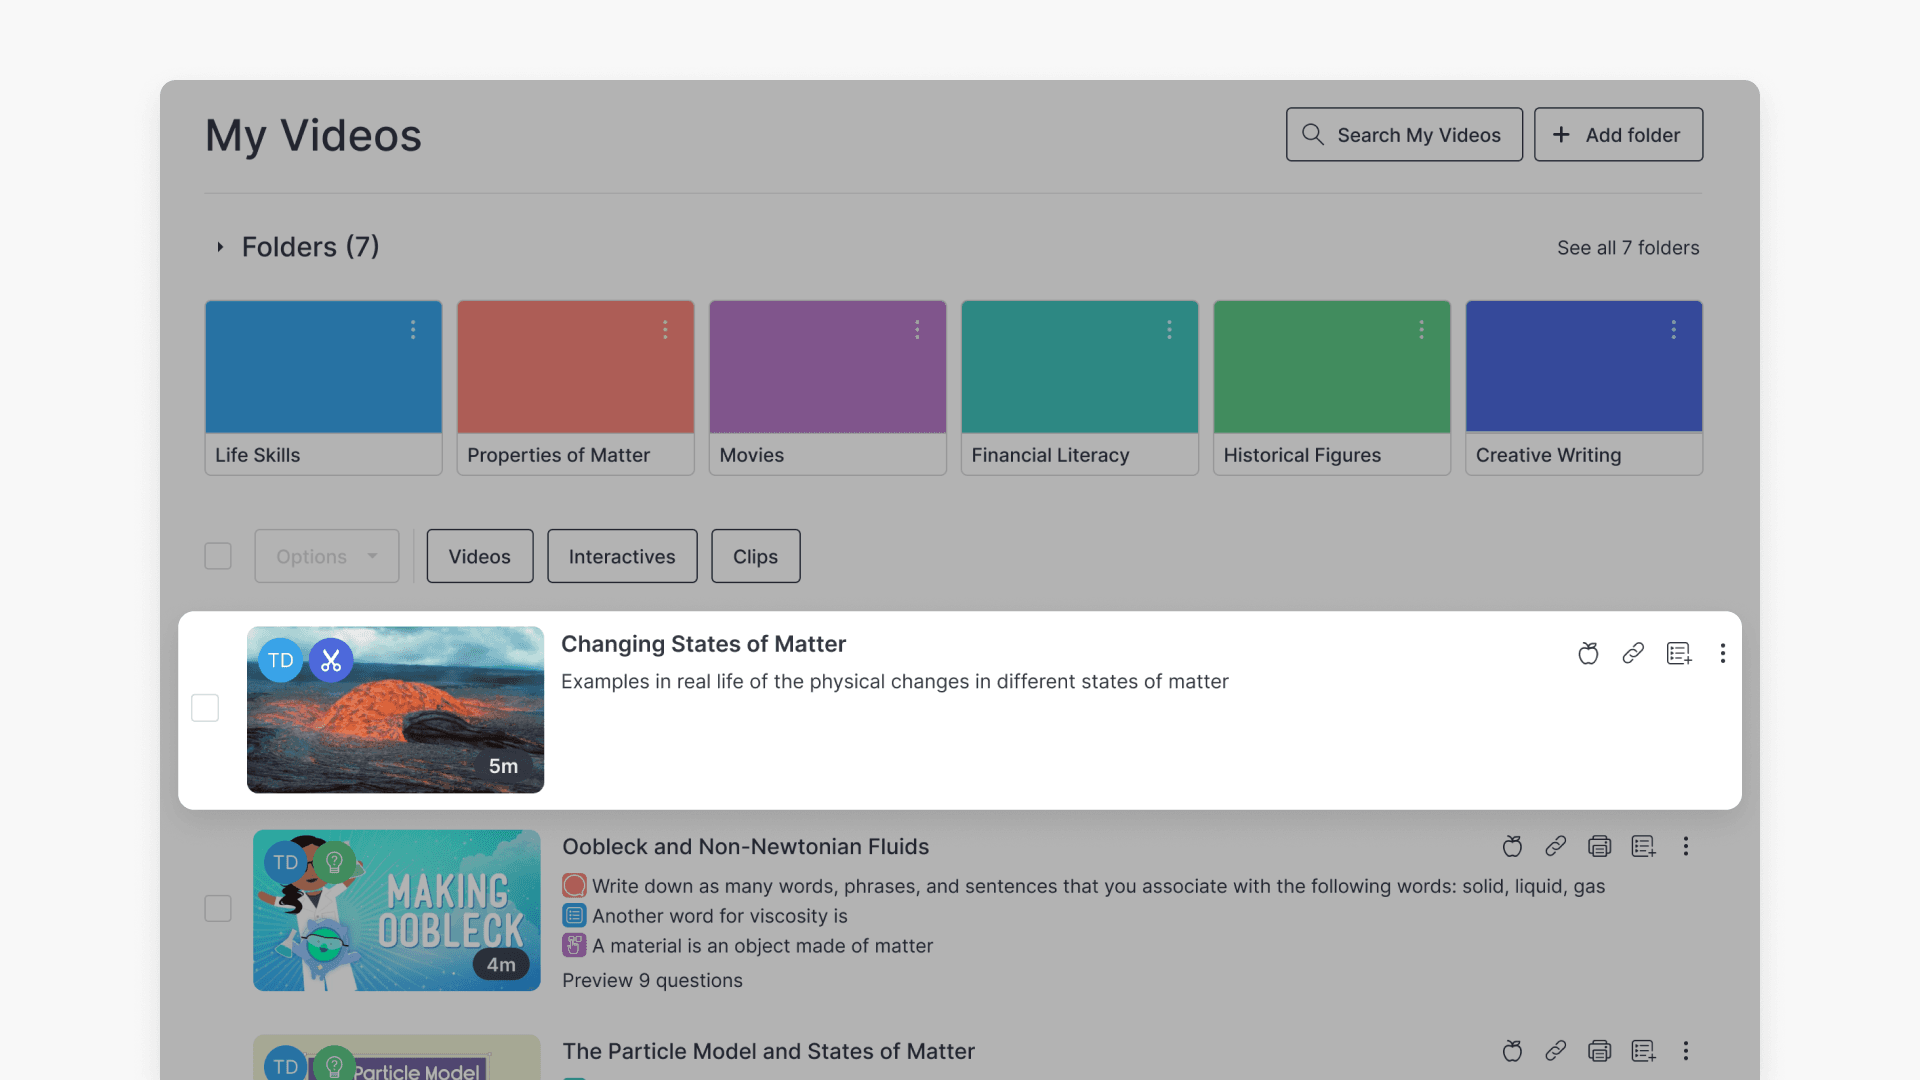Click the apple icon on Changing States of Matter
This screenshot has width=1920, height=1080.
coord(1588,653)
